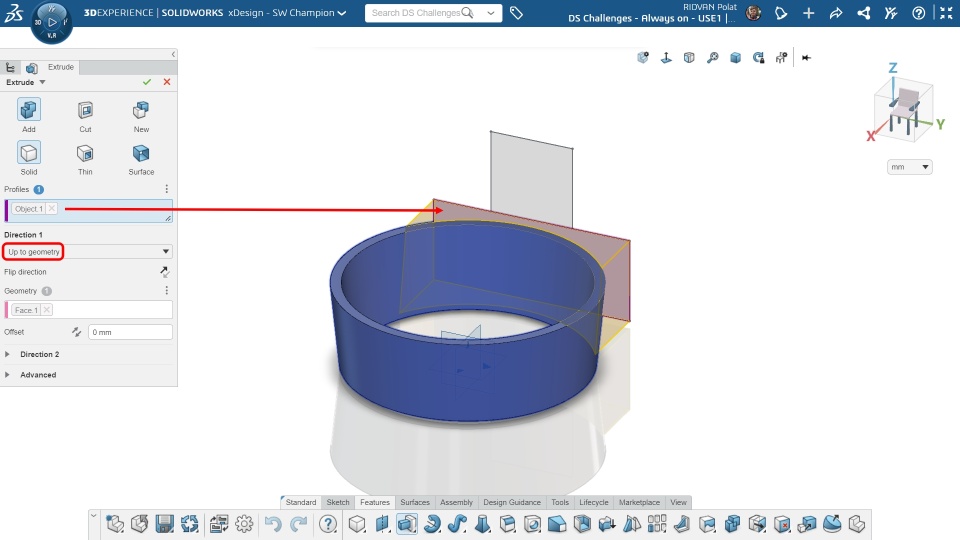Remove Face.1 from the Geometry list

click(47, 310)
